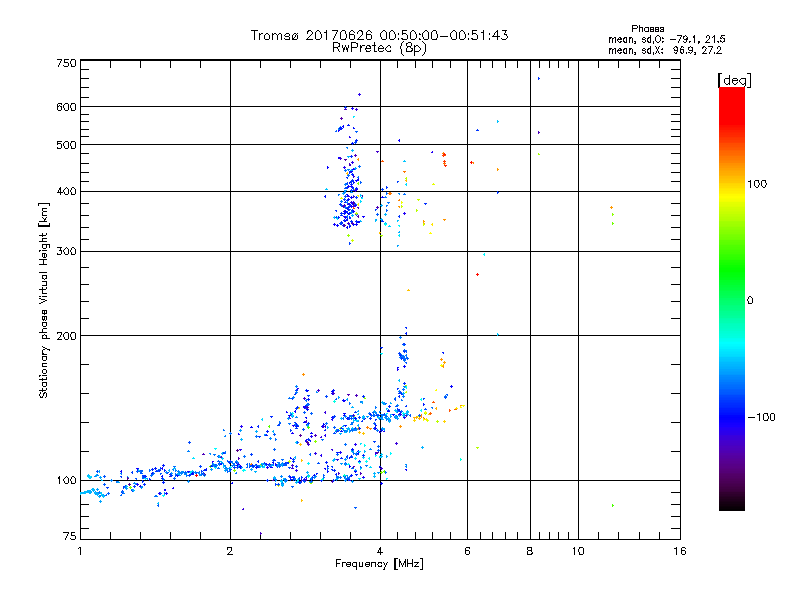Click the y-axis tick label '600'
Viewport: 800px width, 600px height.
click(x=67, y=107)
